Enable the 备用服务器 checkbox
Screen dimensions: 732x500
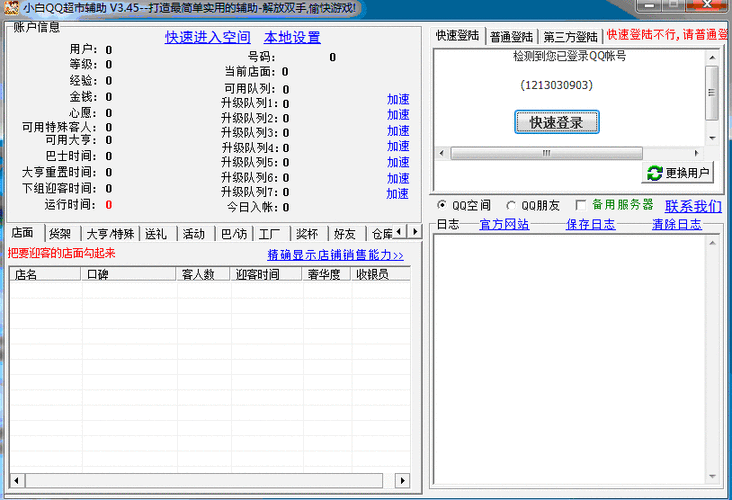(581, 205)
